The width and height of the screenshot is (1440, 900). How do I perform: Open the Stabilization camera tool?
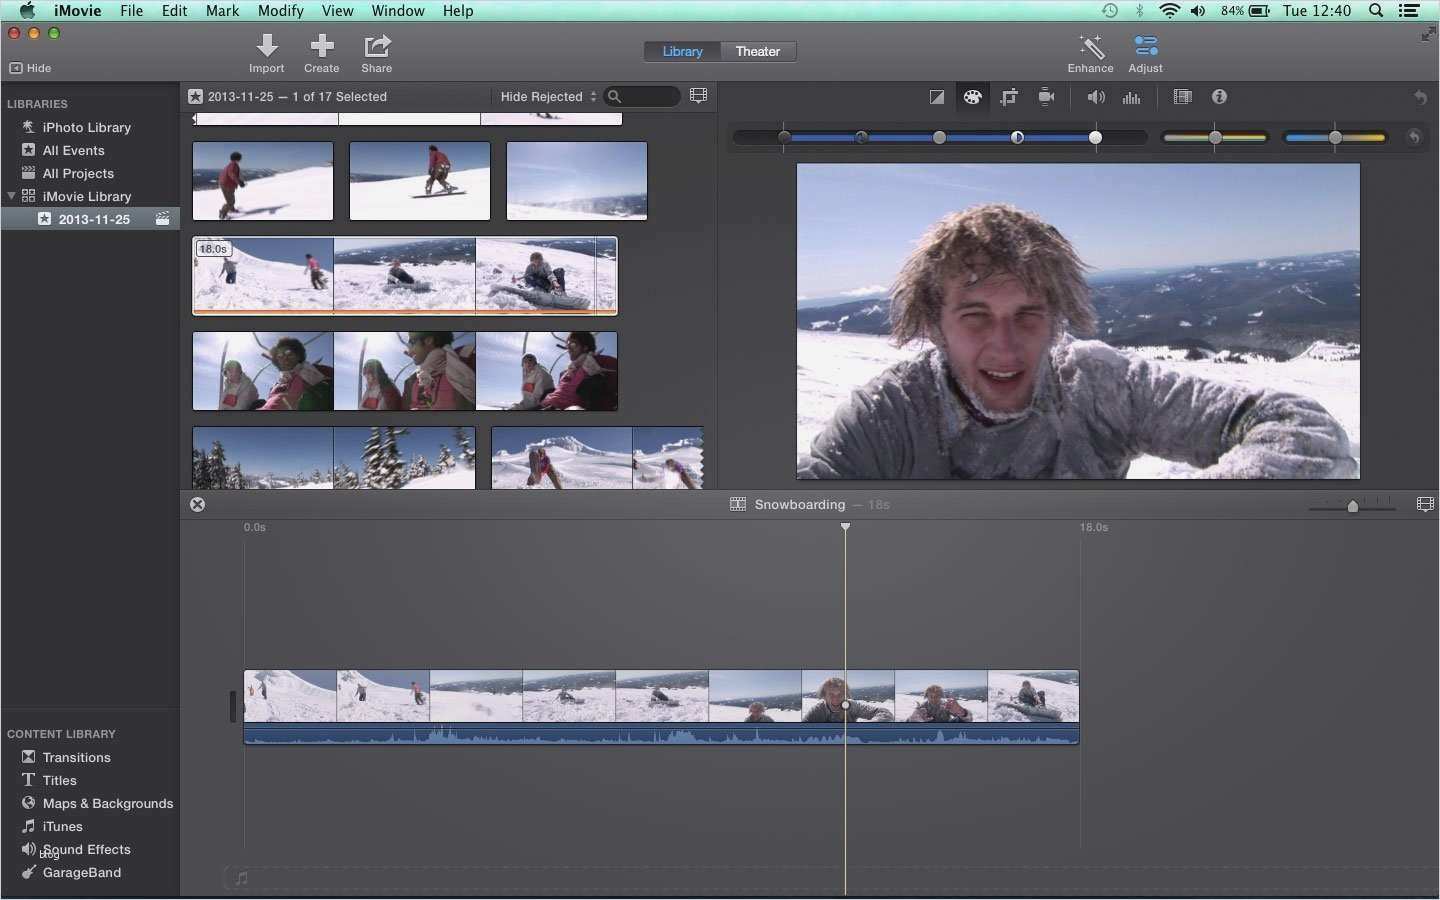(1046, 97)
